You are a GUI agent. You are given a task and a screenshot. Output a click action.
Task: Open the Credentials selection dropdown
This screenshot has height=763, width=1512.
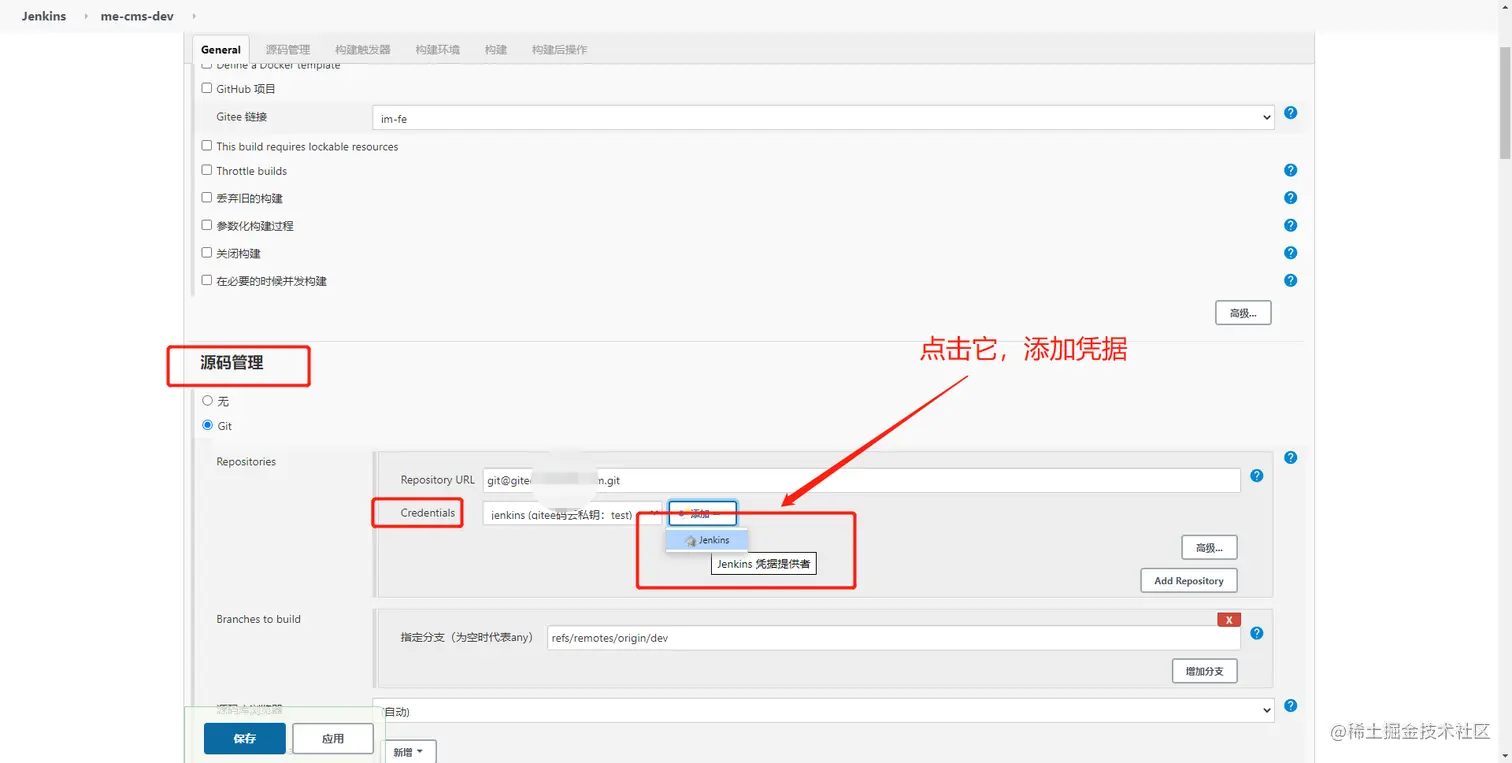pyautogui.click(x=572, y=514)
